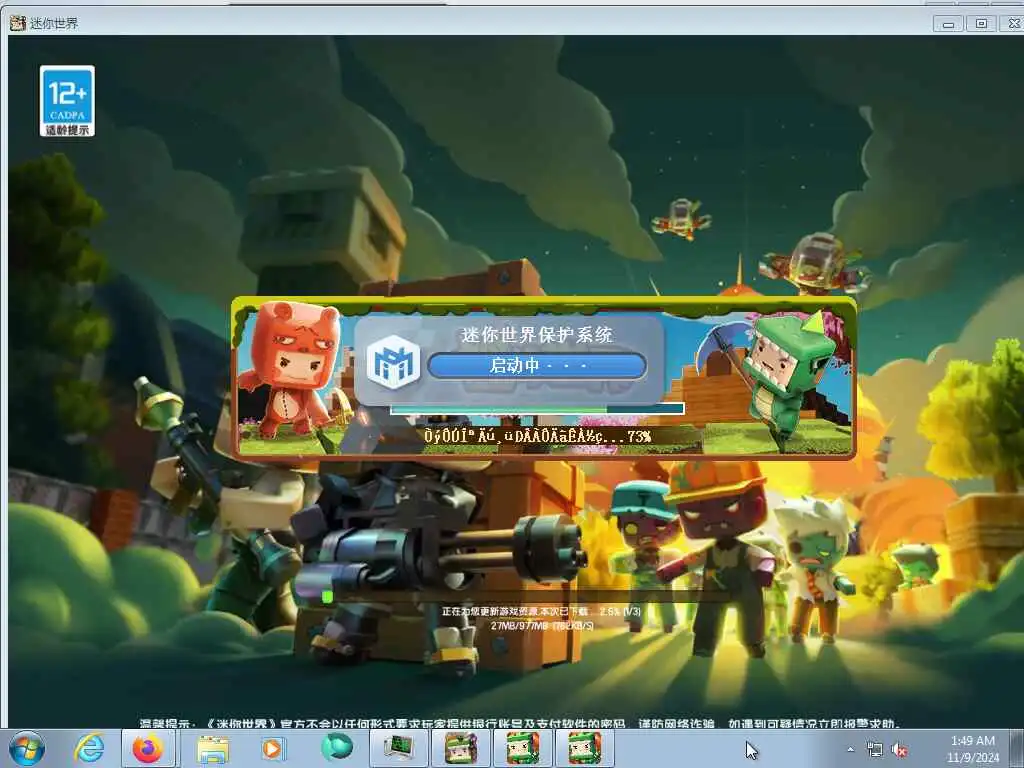1024x768 pixels.
Task: Switch to Firefox in the taskbar
Action: coord(148,748)
